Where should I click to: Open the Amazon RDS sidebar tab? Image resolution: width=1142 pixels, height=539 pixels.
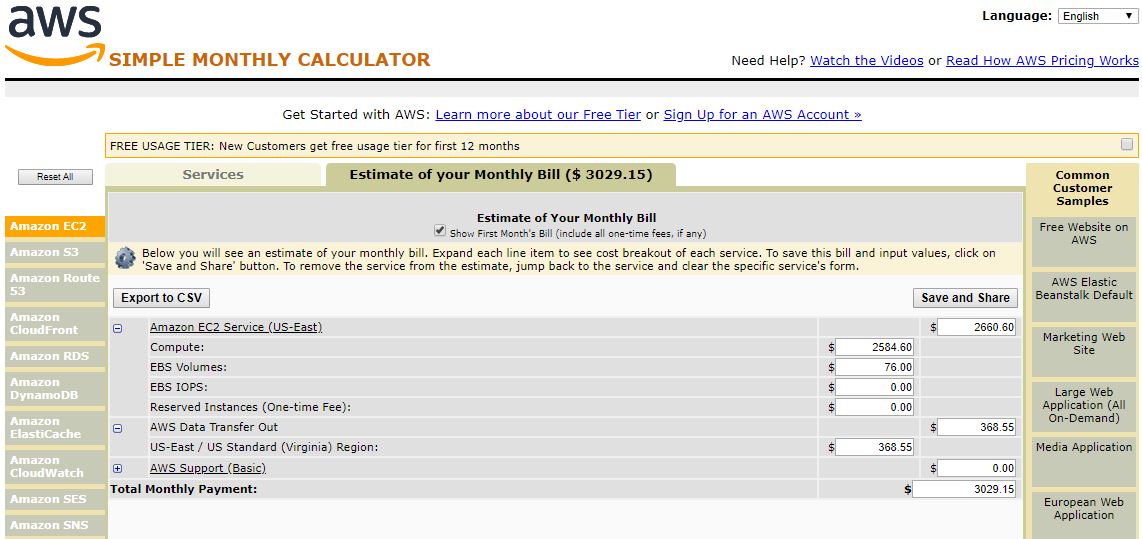point(55,356)
